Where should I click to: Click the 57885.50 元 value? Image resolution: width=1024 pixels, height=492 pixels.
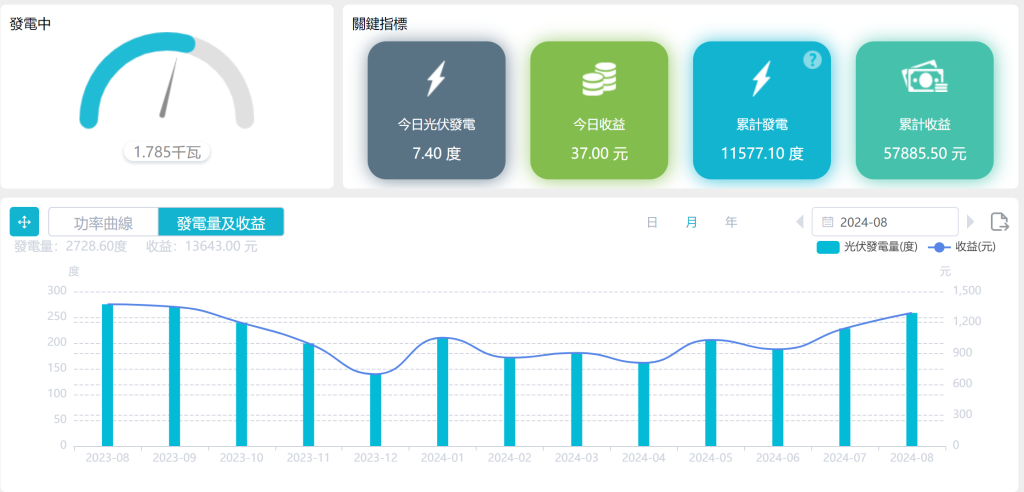click(924, 154)
